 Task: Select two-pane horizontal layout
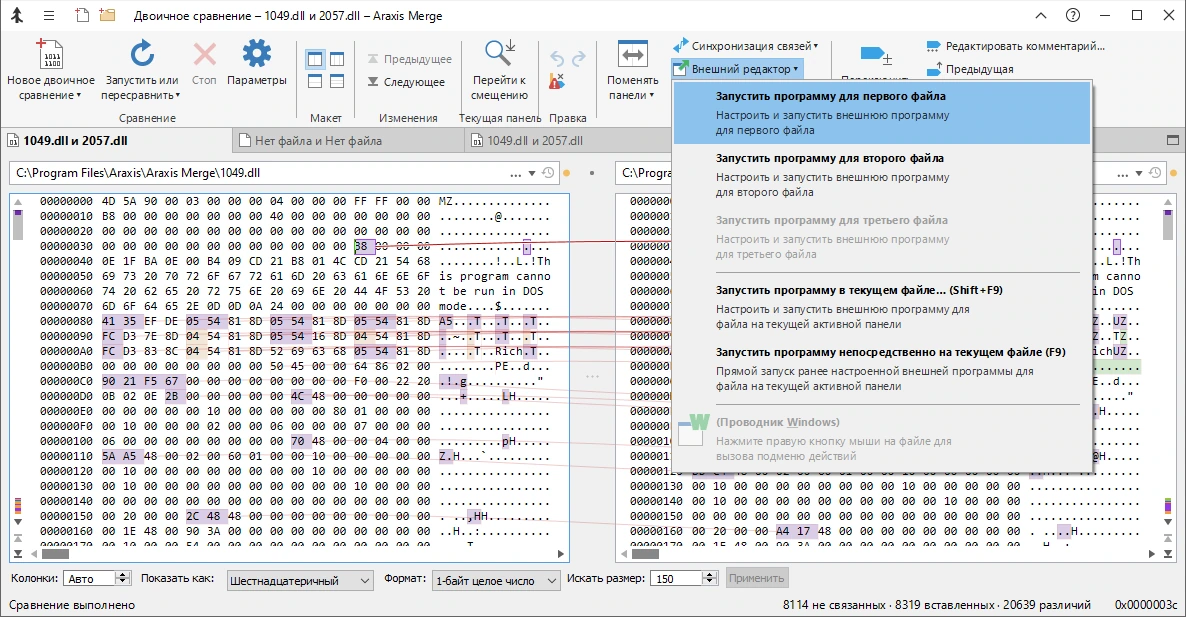pos(315,81)
